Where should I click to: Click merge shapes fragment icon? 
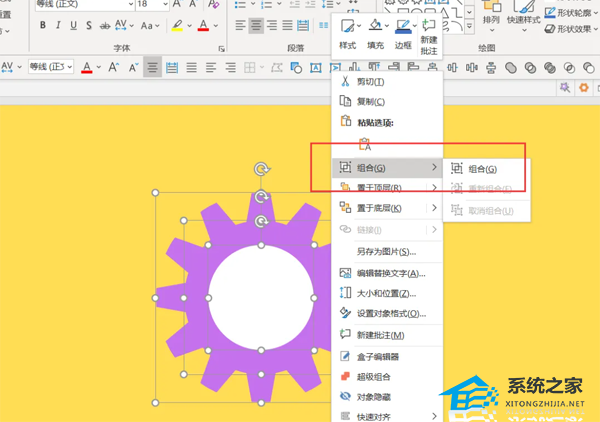pos(550,68)
